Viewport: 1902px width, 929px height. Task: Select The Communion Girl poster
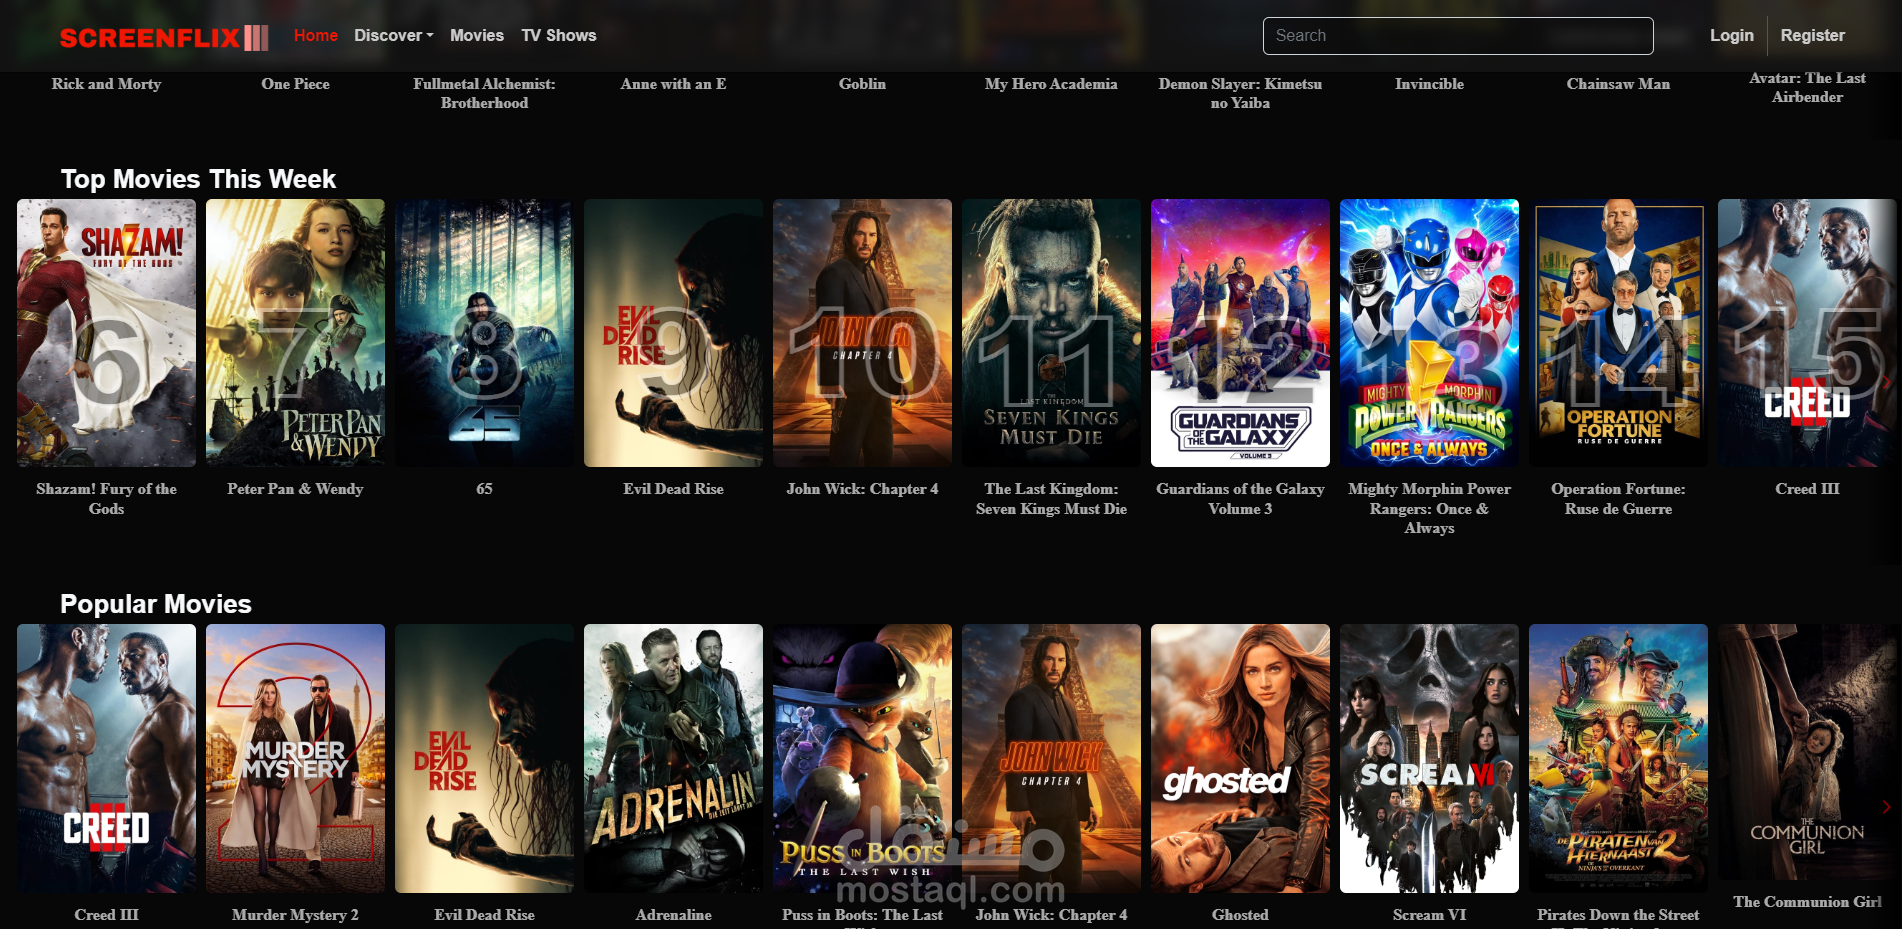point(1807,753)
